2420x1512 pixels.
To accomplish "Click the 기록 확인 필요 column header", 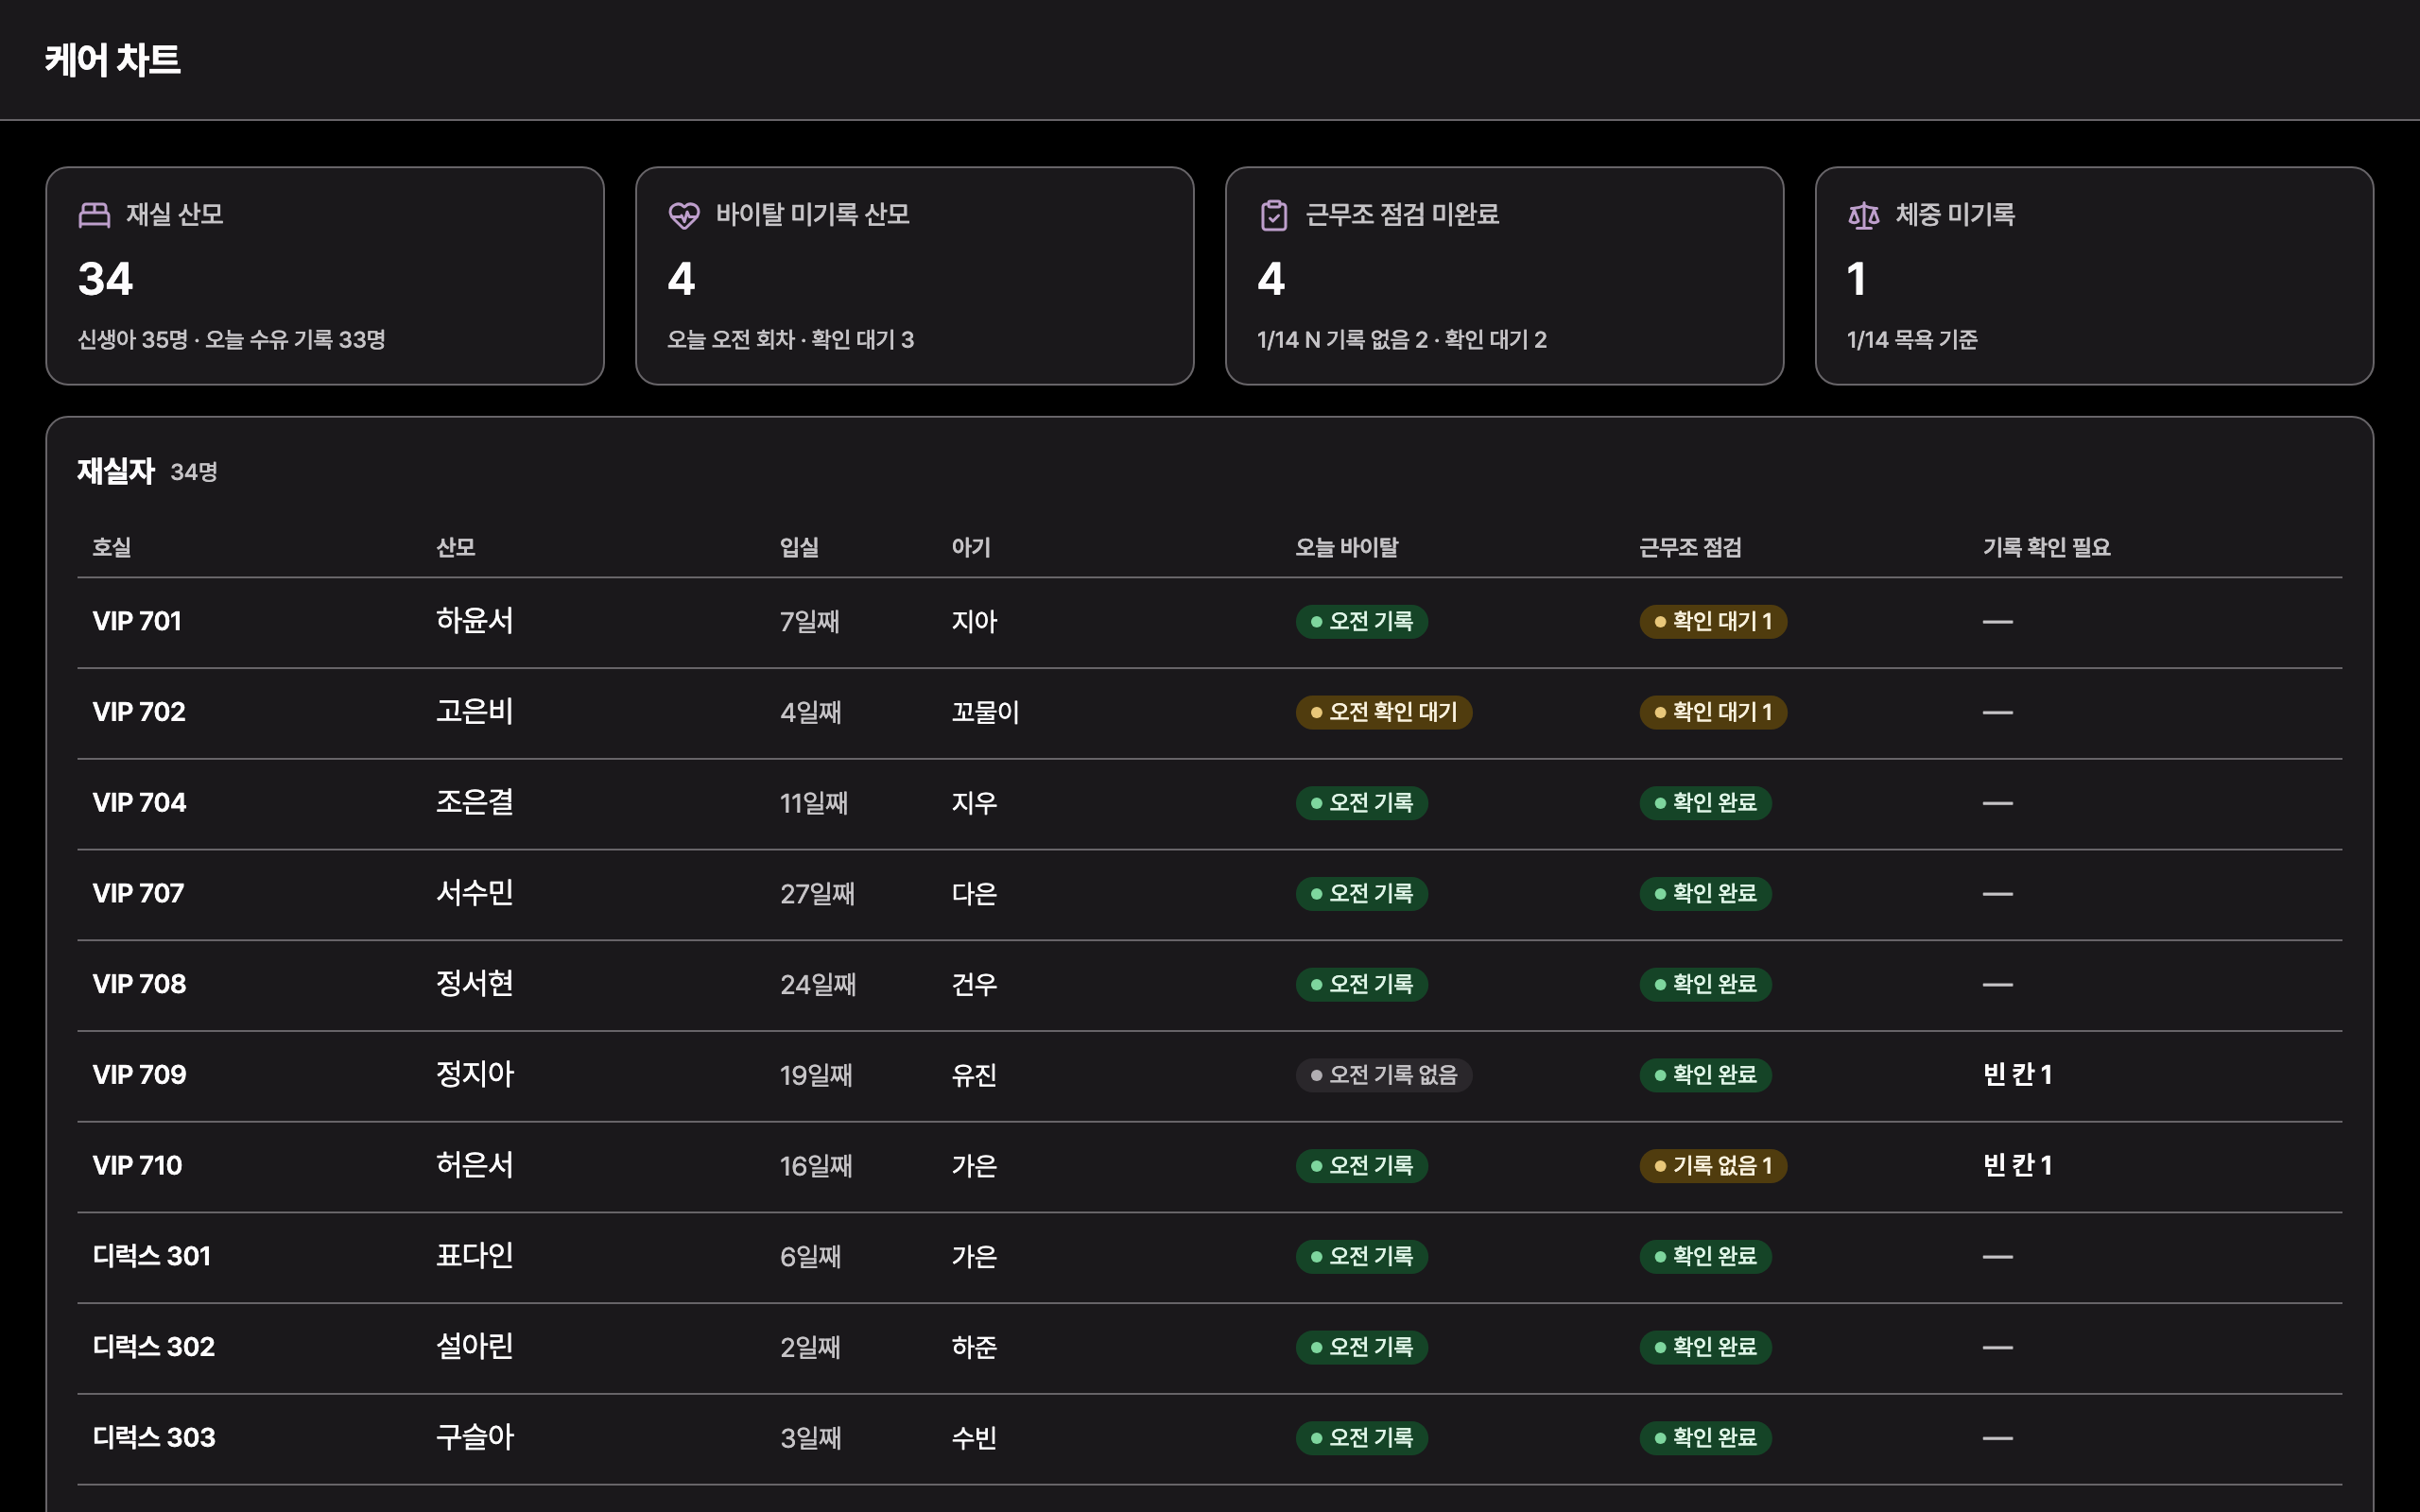I will coord(2047,547).
